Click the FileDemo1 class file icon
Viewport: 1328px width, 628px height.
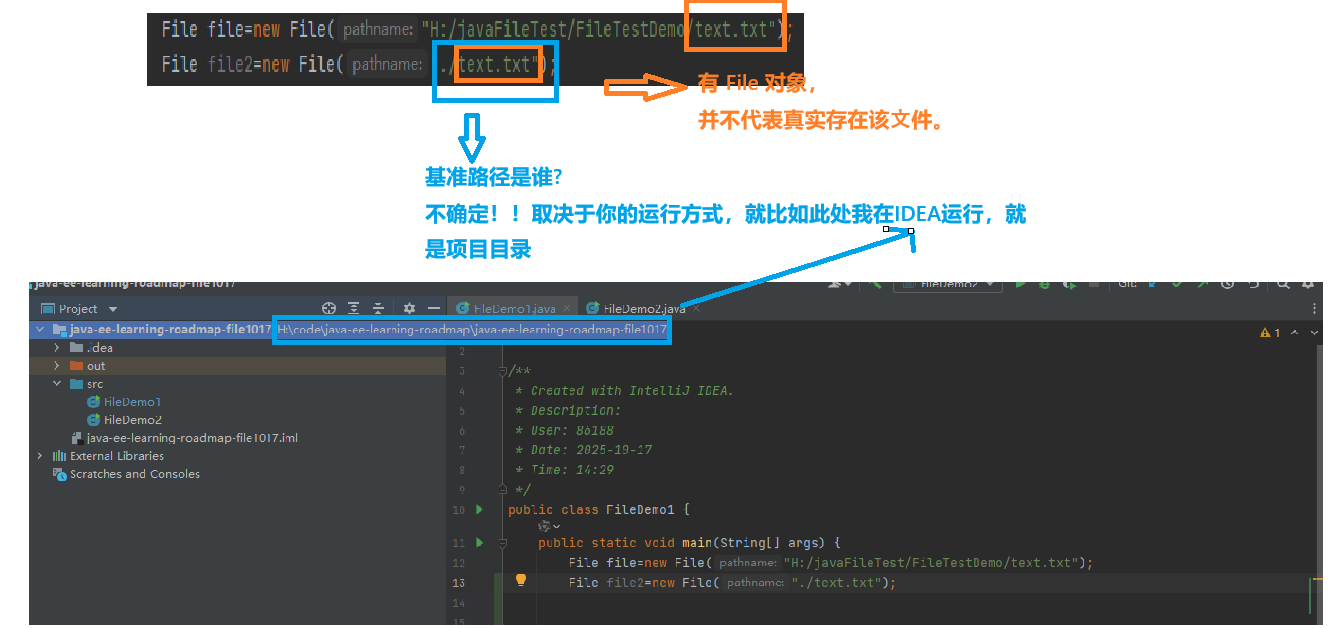coord(94,402)
